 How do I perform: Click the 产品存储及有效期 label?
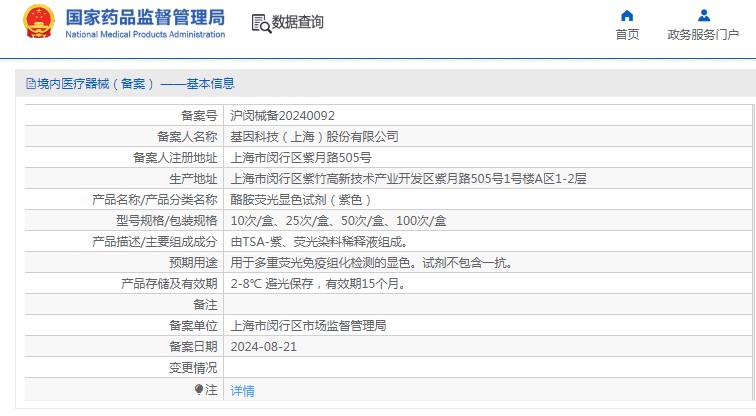coord(169,284)
